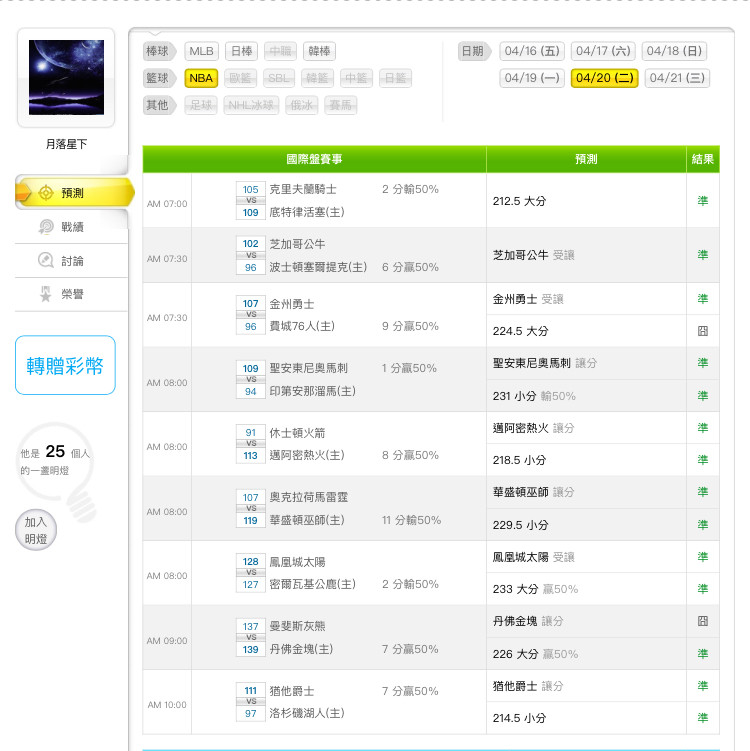Click the 月落星下 profile avatar image
Image resolution: width=750 pixels, height=751 pixels.
click(x=66, y=78)
